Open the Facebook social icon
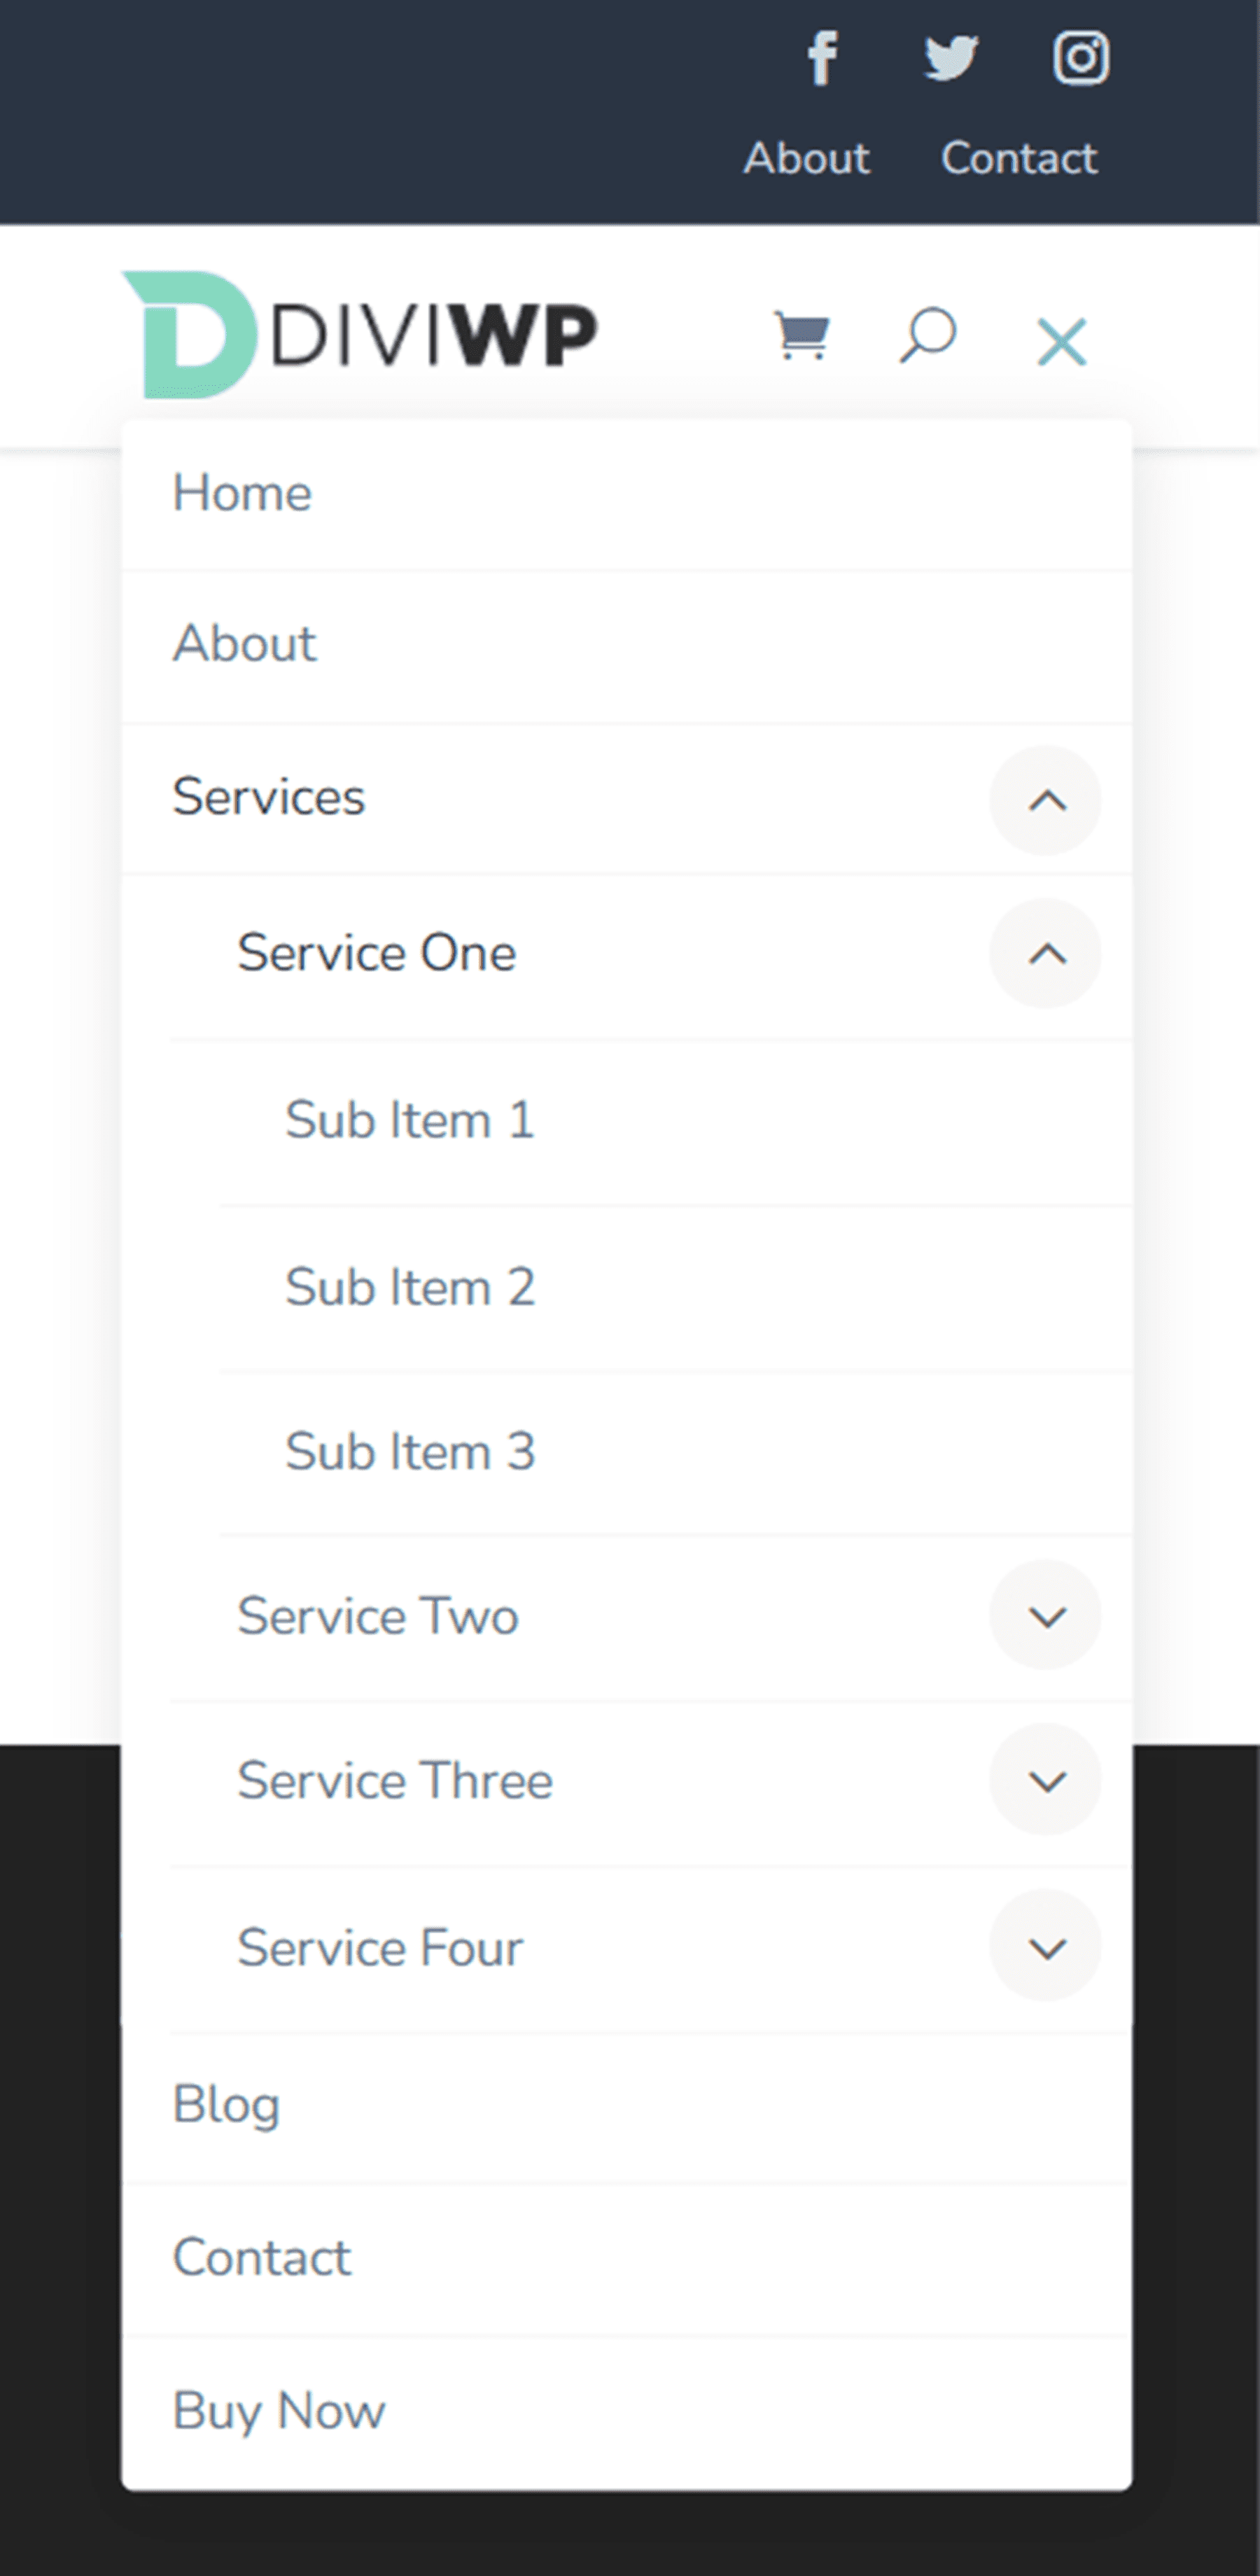The image size is (1260, 2576). (822, 57)
